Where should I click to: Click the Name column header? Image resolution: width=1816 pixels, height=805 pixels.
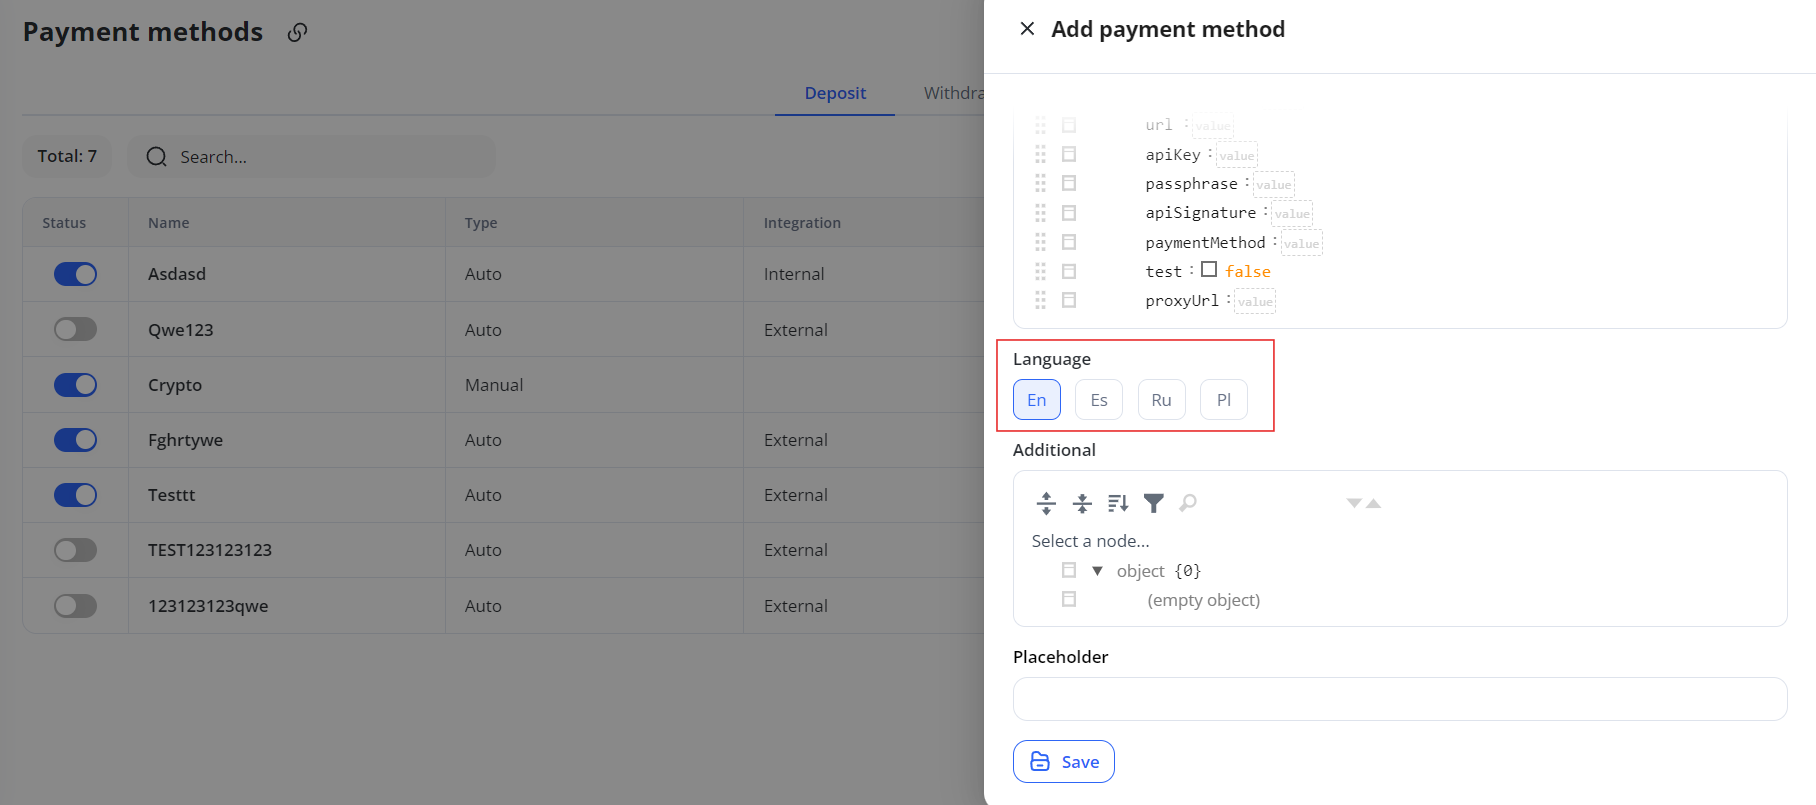pos(169,223)
